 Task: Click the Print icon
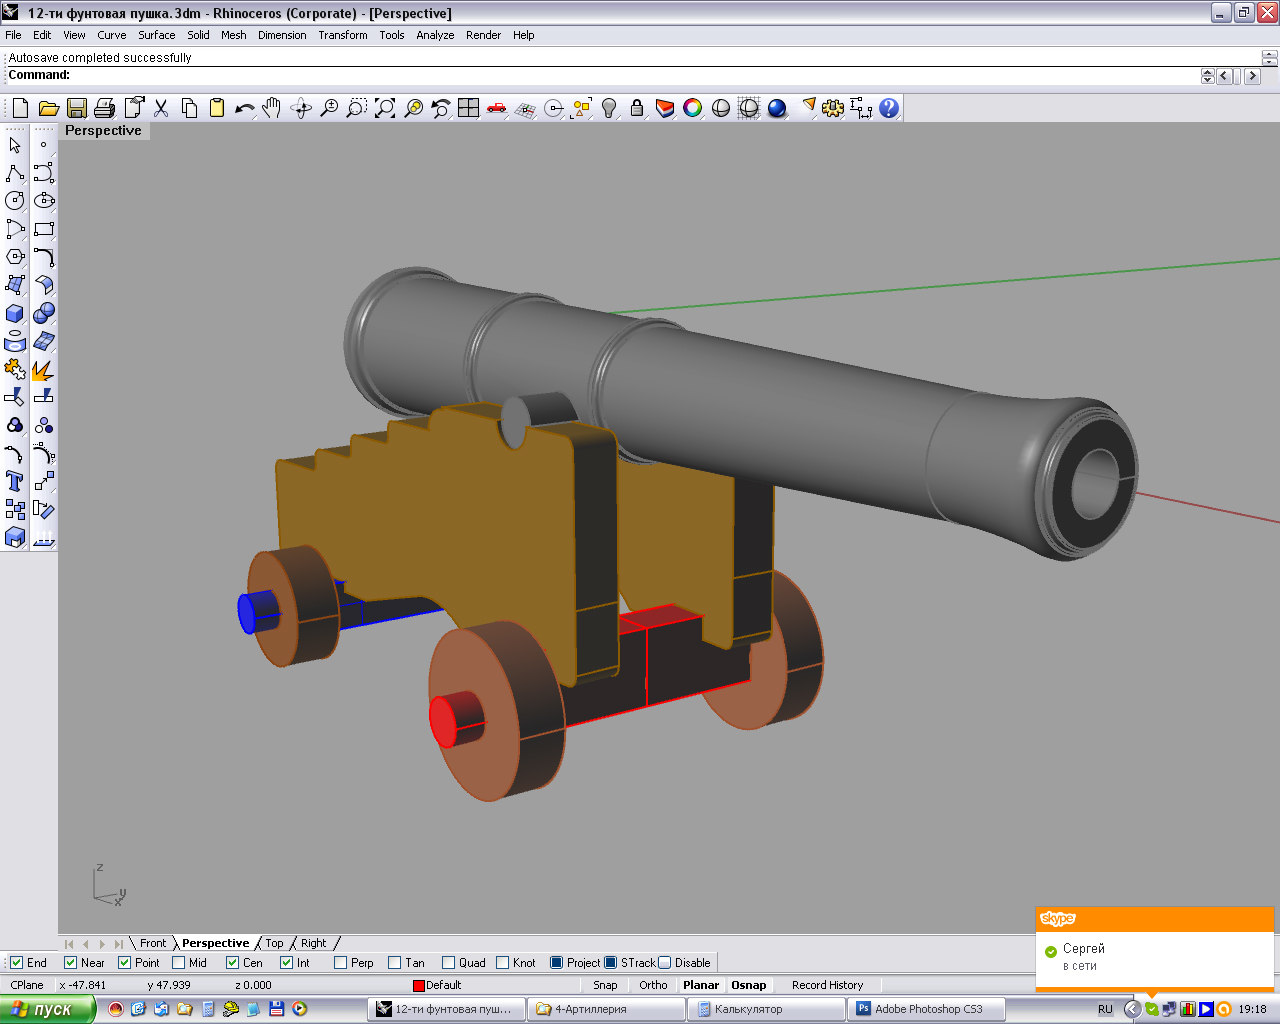point(104,108)
